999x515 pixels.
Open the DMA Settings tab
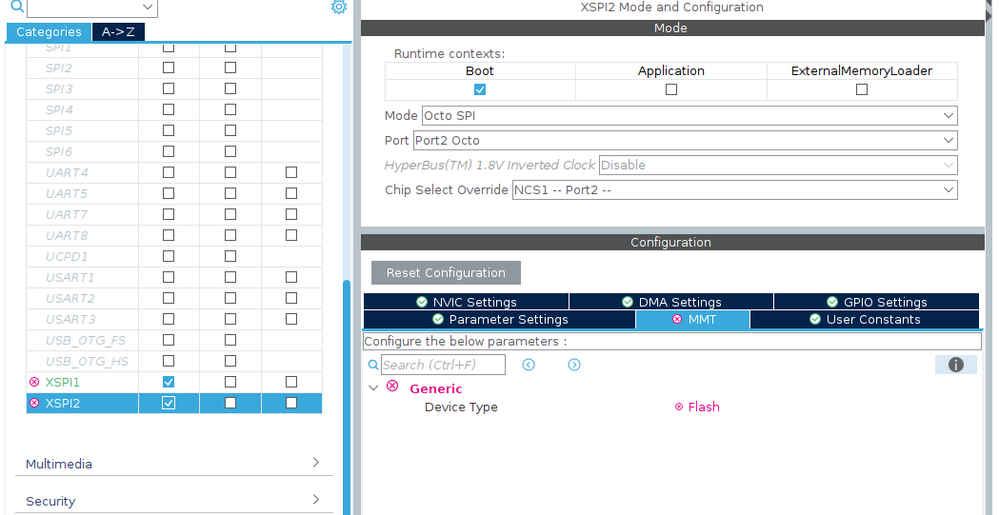tap(671, 302)
